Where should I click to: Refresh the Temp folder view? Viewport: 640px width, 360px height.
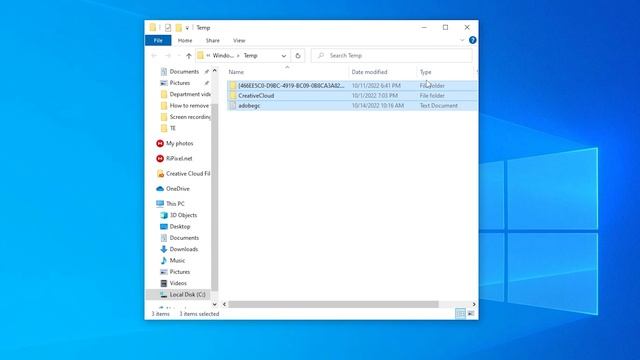[298, 56]
